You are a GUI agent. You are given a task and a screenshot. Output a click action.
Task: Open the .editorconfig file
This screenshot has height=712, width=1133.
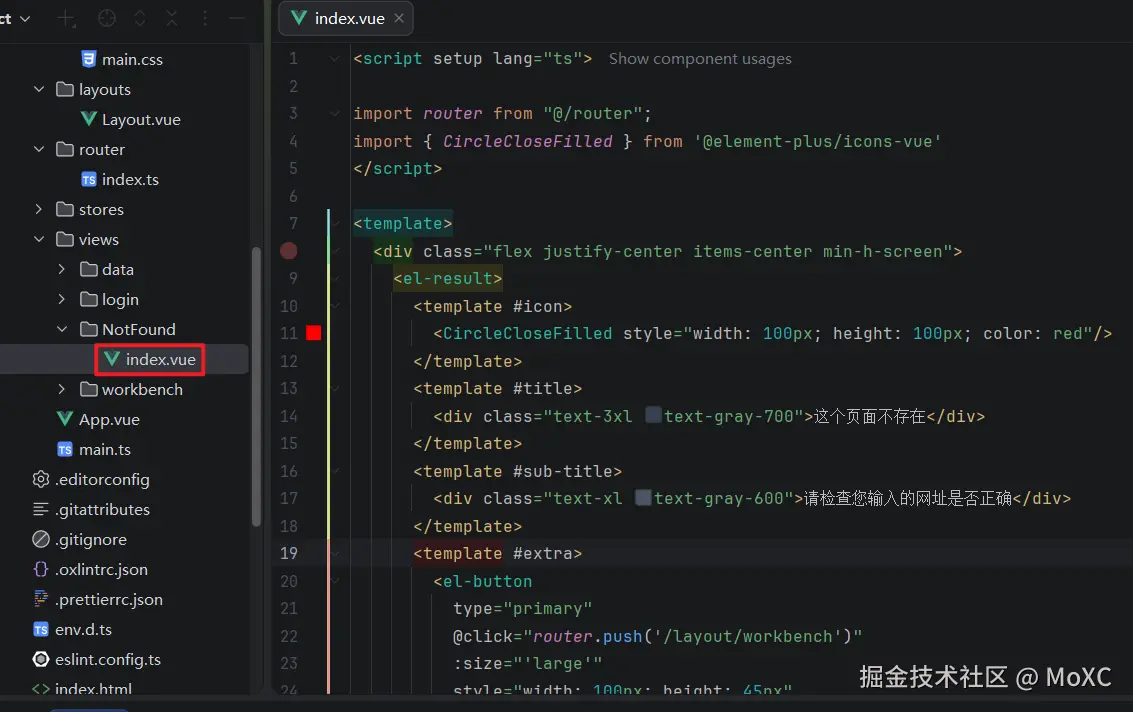(x=103, y=479)
